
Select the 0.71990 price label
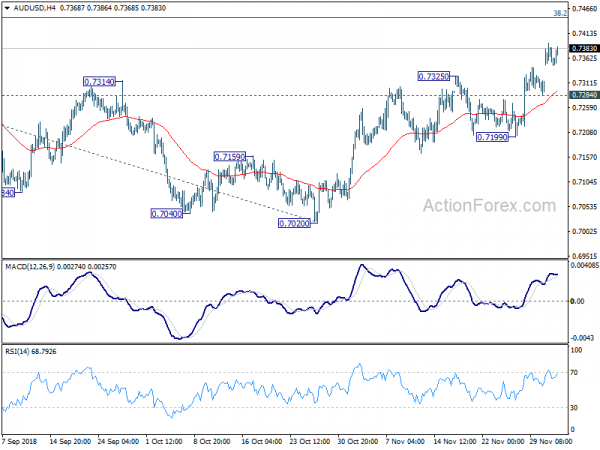click(492, 137)
